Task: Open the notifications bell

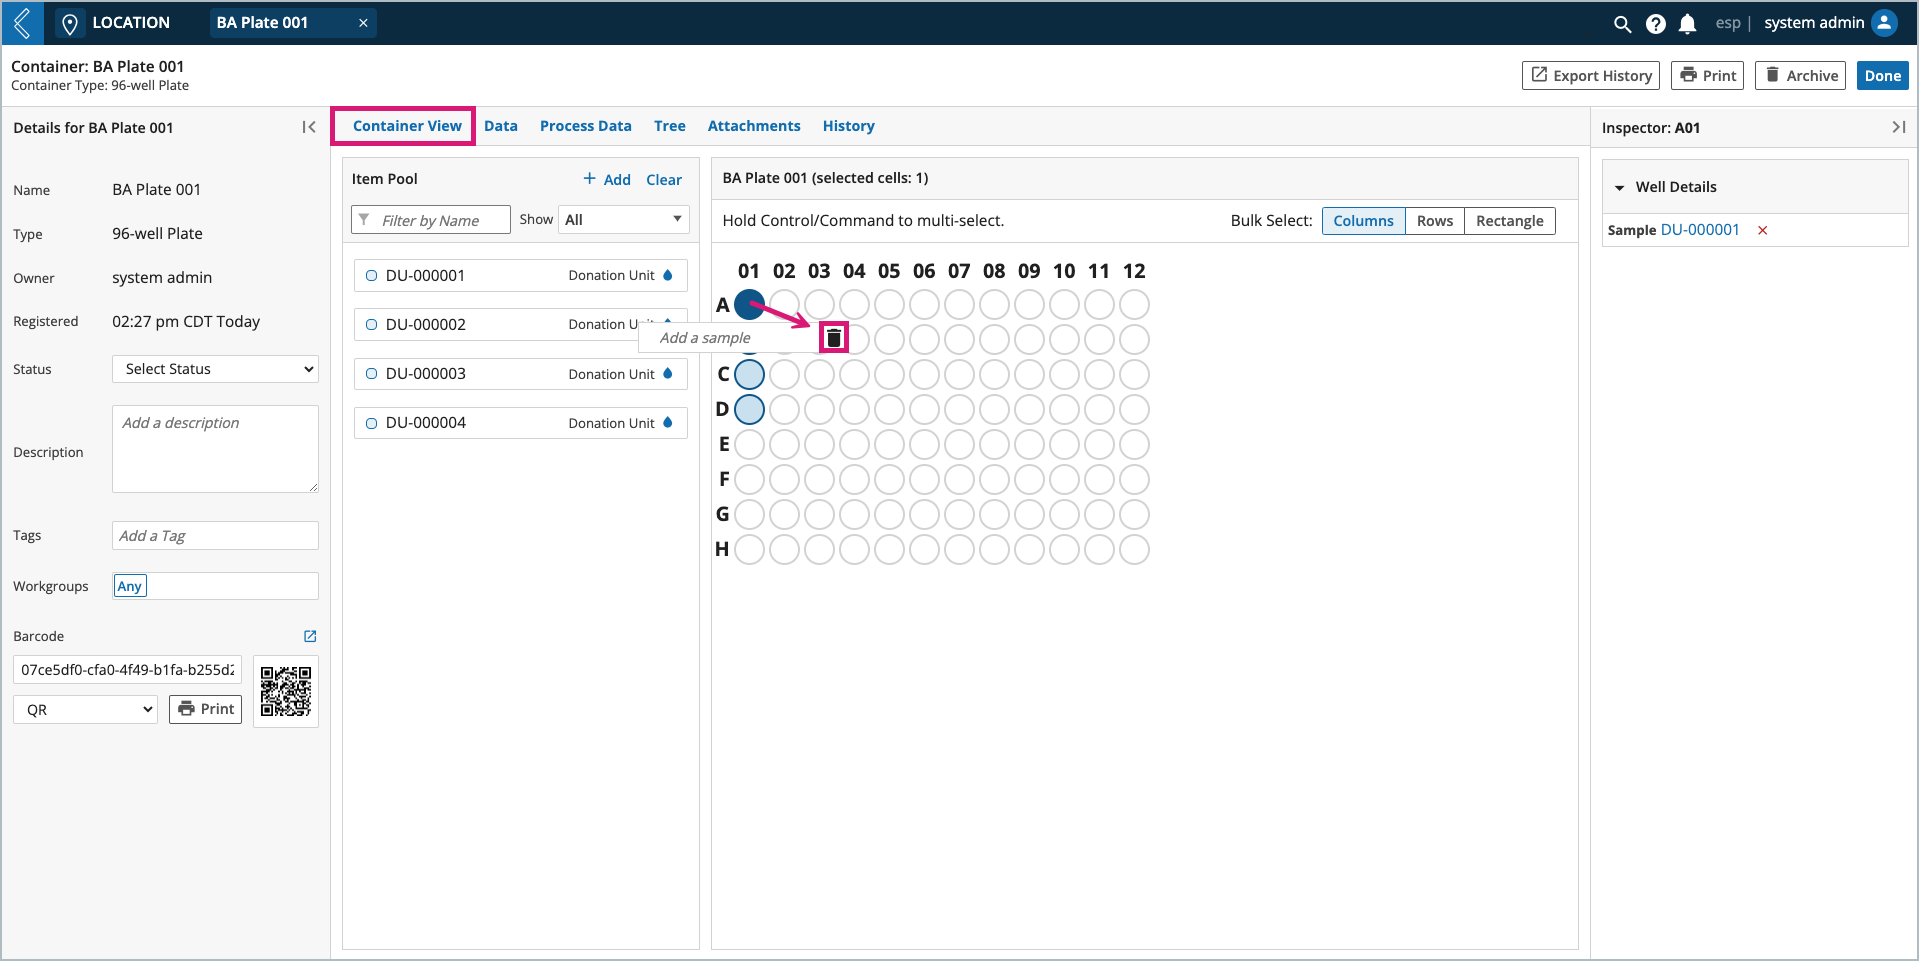Action: [1688, 23]
